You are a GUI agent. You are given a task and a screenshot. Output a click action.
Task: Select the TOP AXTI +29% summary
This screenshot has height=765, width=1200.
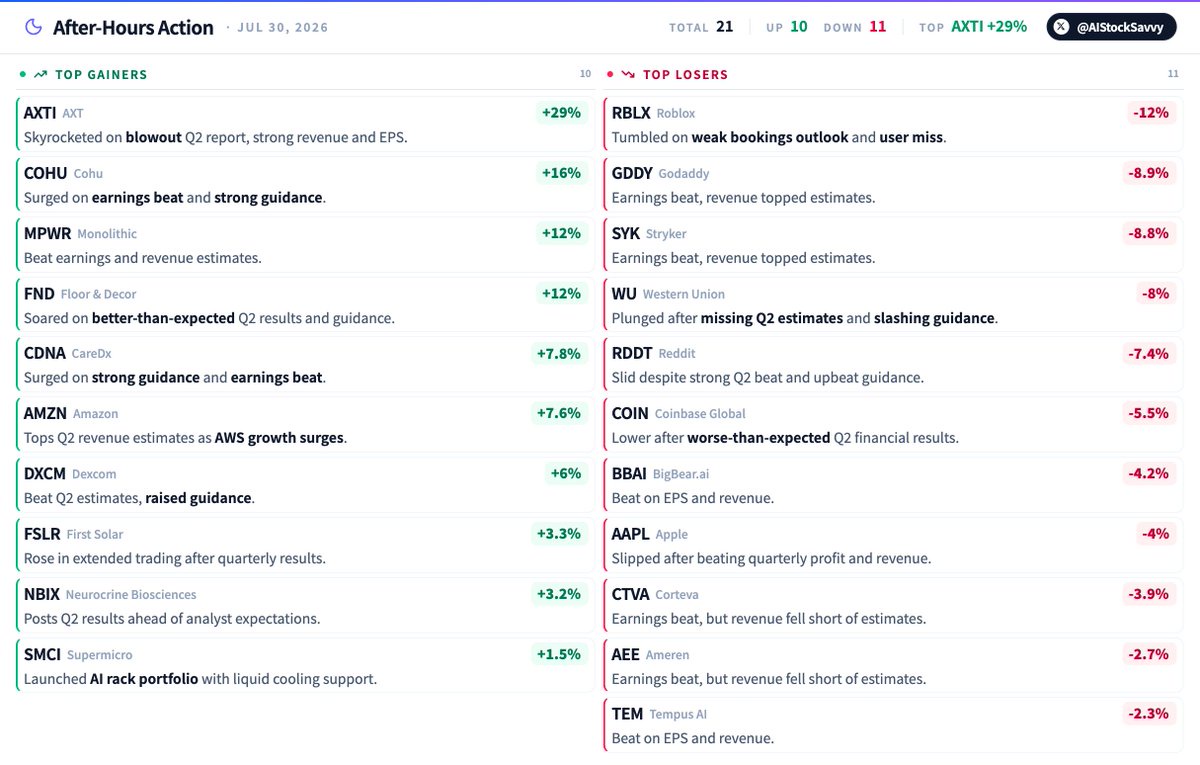pyautogui.click(x=973, y=27)
